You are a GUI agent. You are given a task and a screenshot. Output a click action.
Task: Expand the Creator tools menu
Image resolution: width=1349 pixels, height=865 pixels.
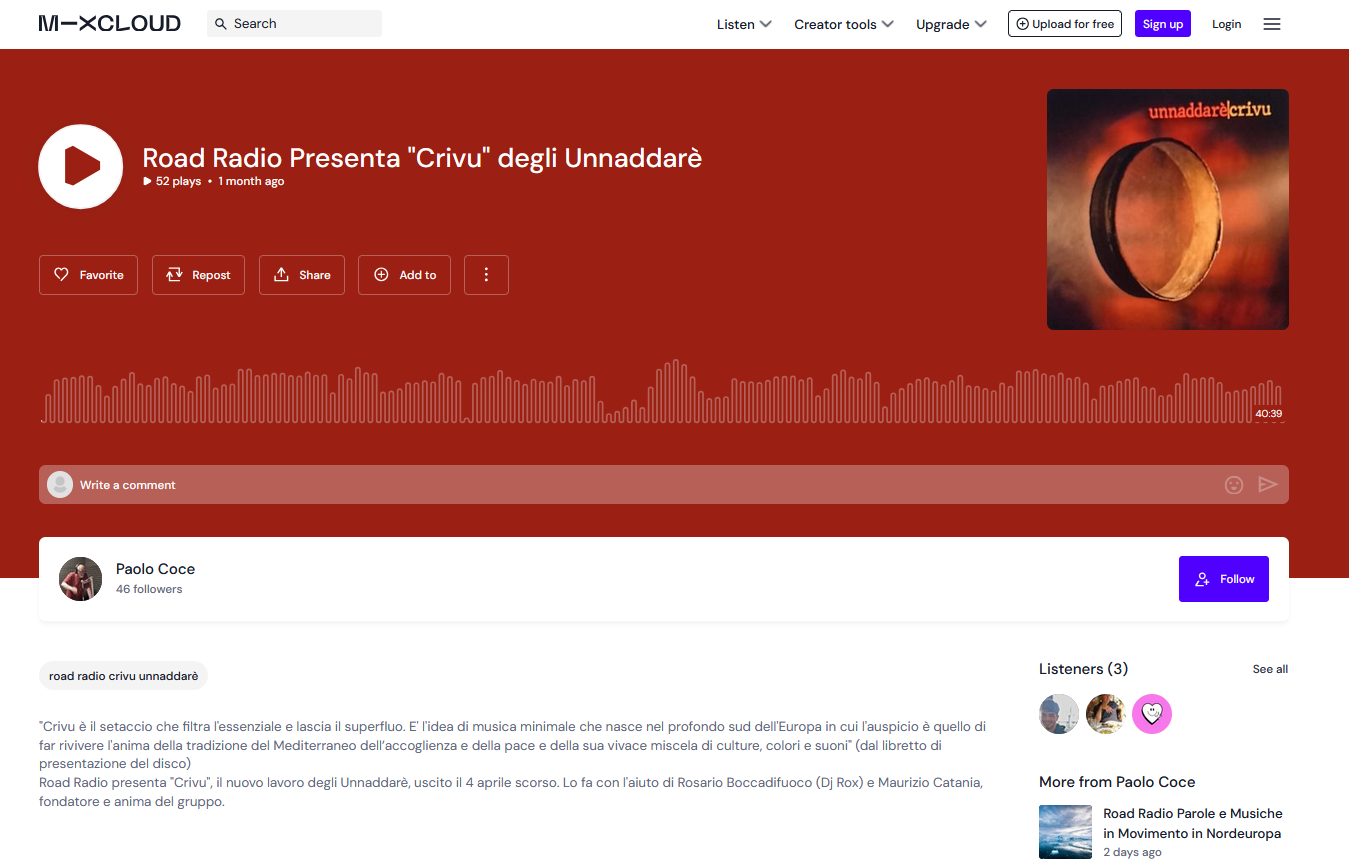pos(844,24)
